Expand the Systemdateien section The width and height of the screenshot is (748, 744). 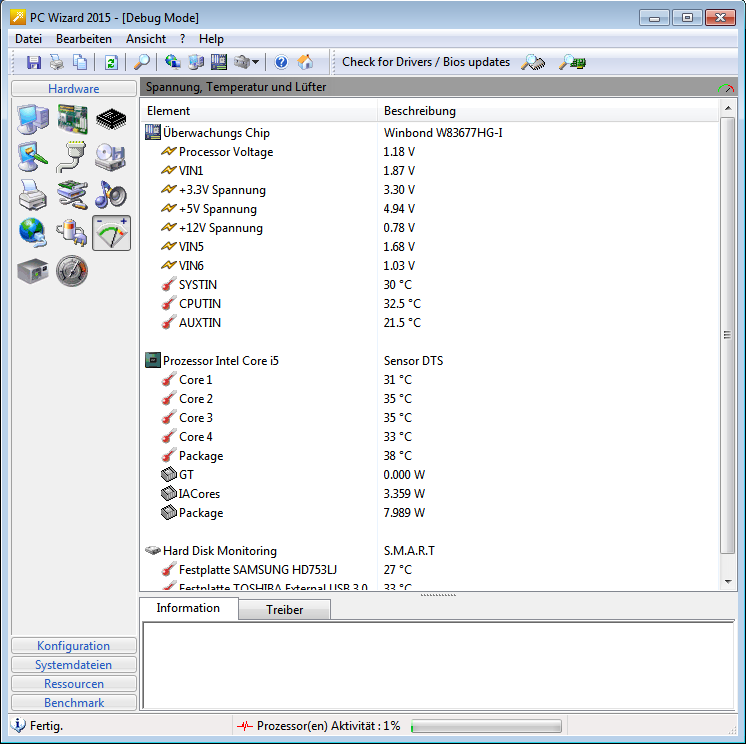[x=73, y=665]
